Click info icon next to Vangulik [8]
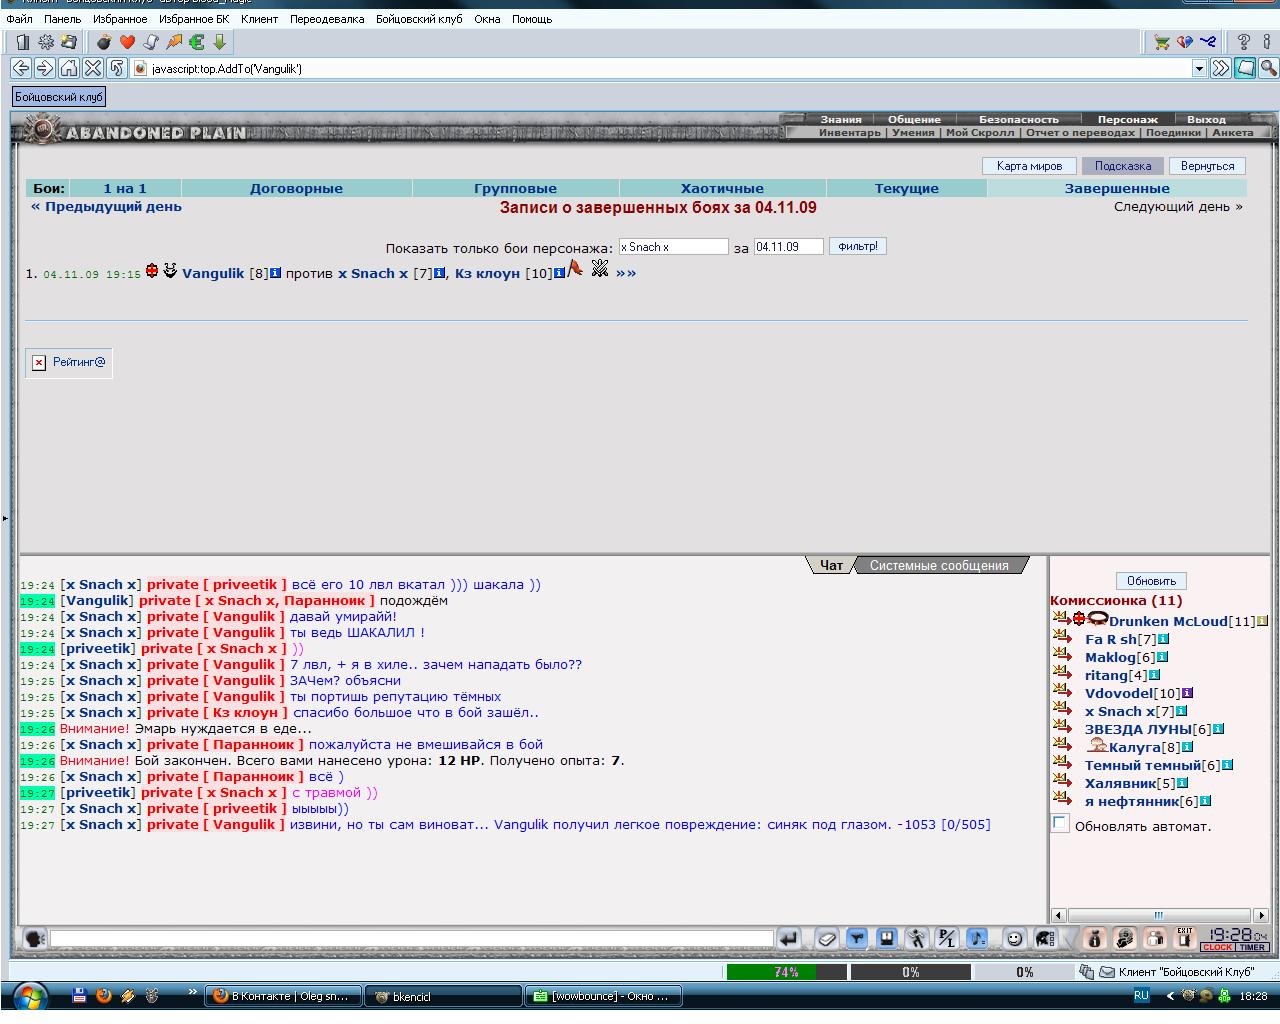Screen dimensions: 1280x1024 click(x=276, y=273)
